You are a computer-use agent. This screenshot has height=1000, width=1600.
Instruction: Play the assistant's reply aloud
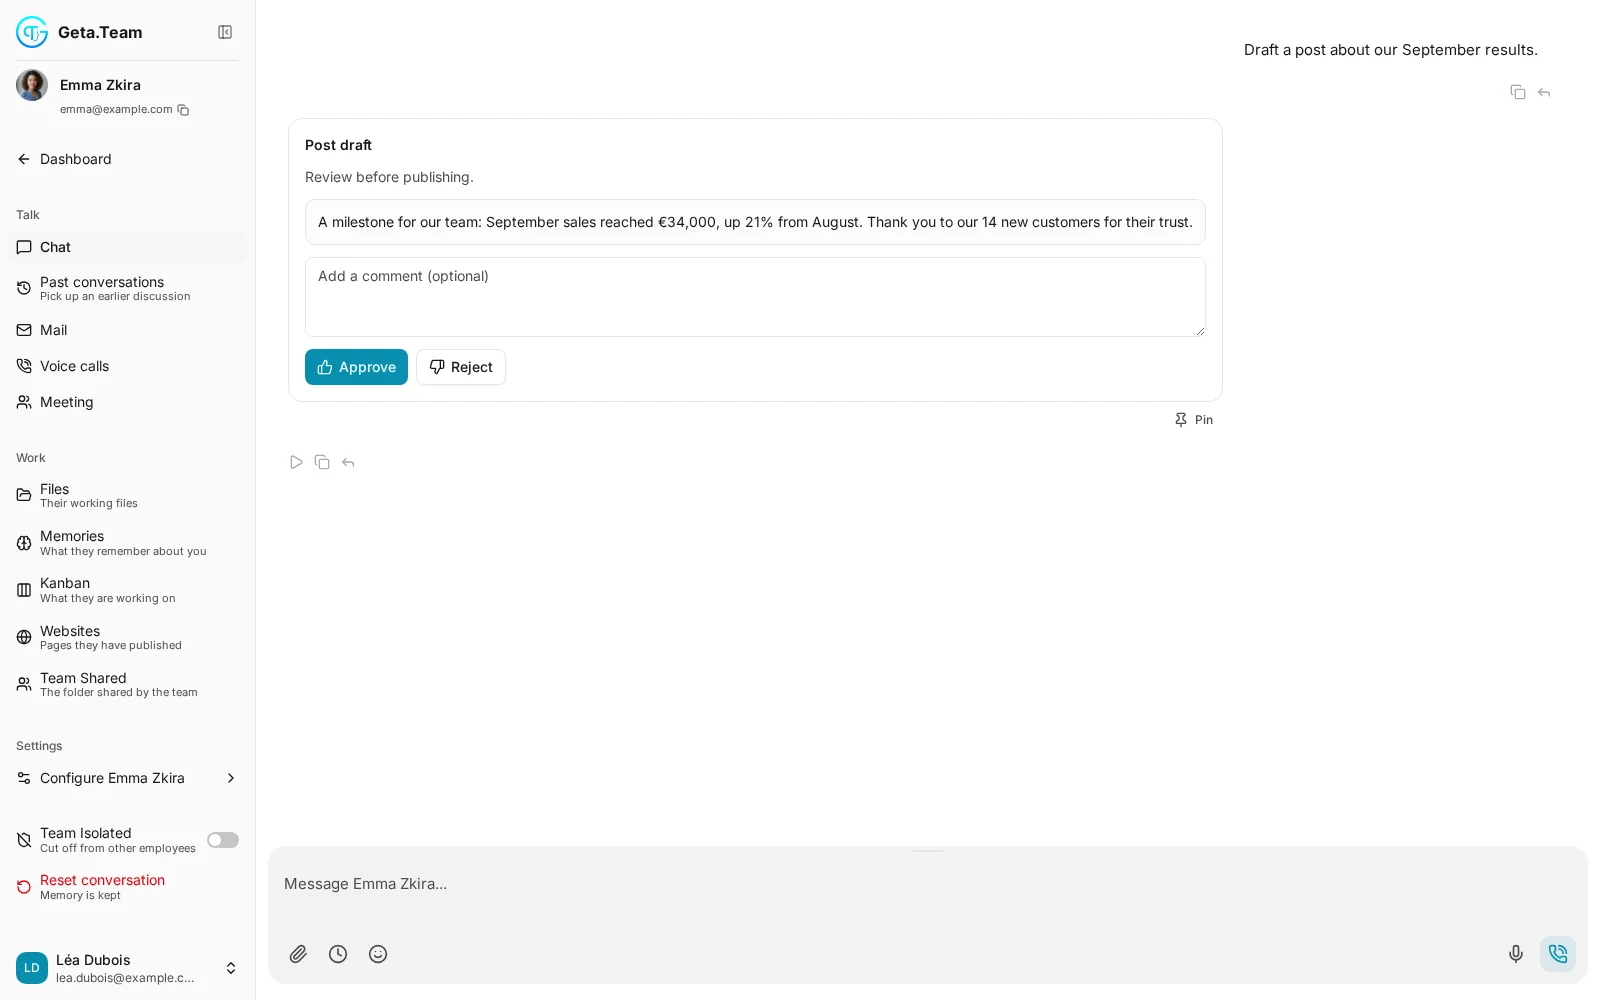tap(296, 462)
